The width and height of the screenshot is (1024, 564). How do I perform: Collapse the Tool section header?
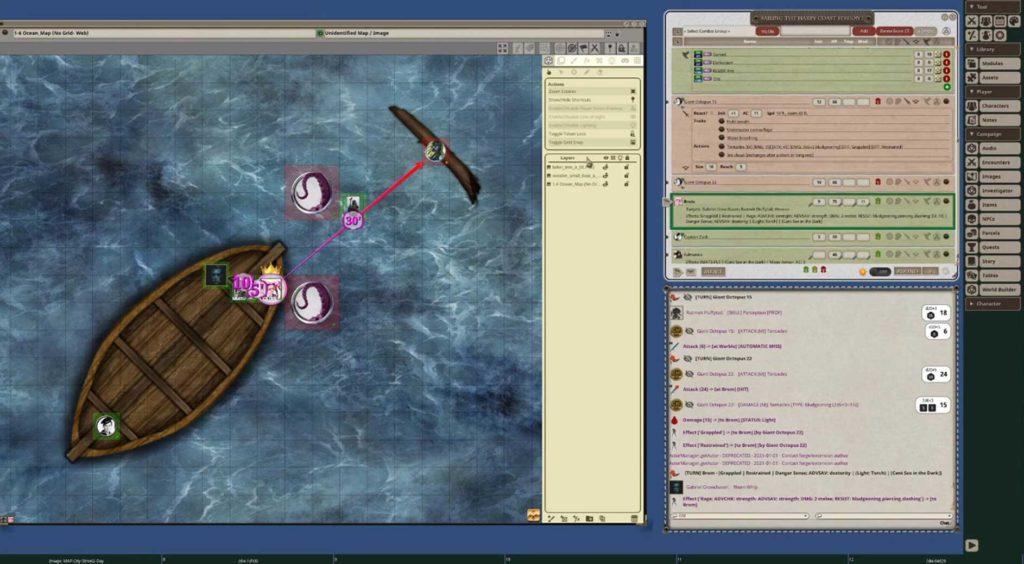993,7
